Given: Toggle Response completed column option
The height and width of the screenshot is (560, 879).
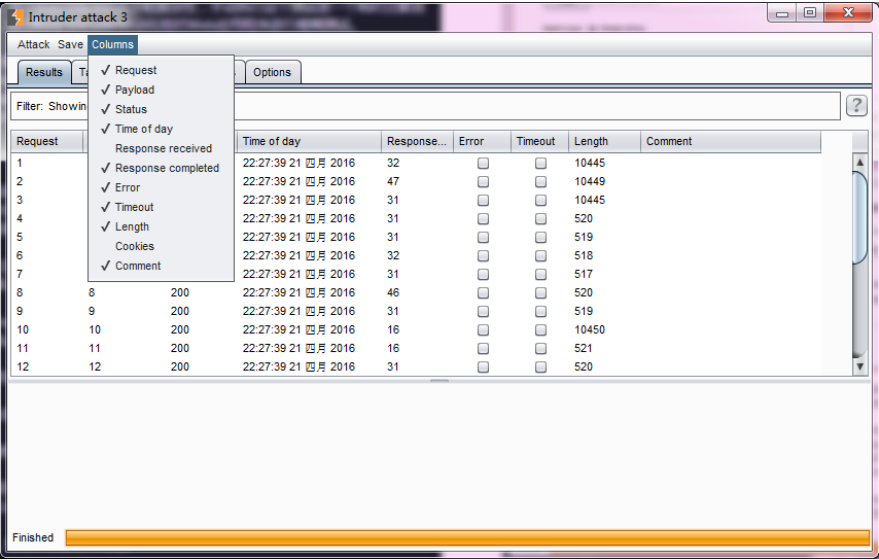Looking at the screenshot, I should pos(161,168).
